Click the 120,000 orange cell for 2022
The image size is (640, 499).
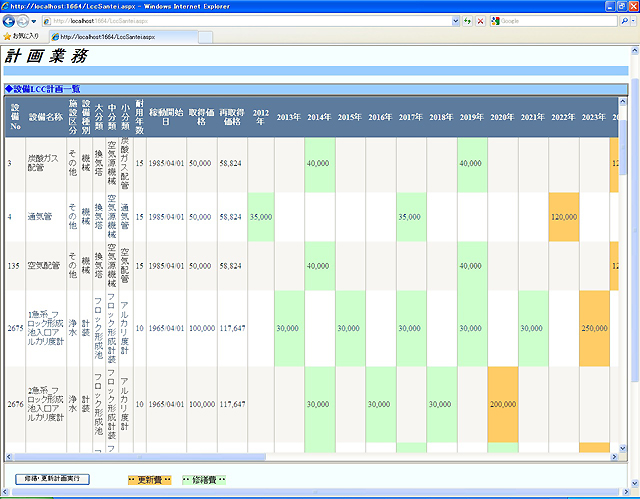[x=563, y=216]
